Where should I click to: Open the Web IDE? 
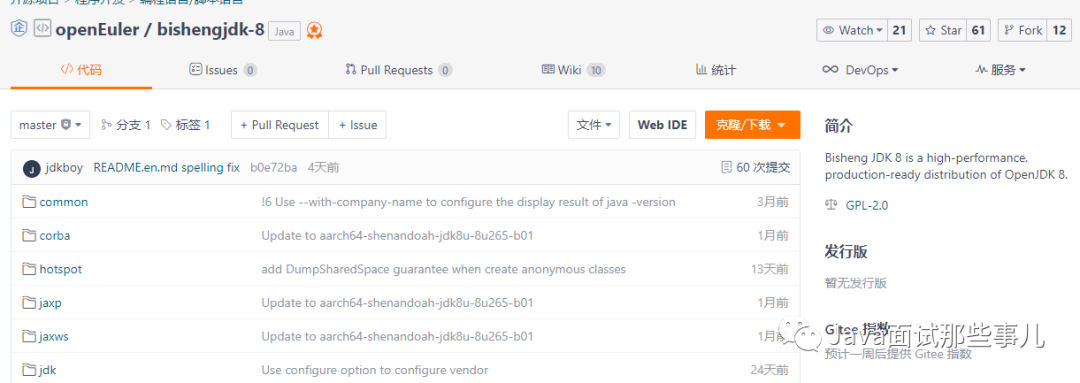[663, 125]
